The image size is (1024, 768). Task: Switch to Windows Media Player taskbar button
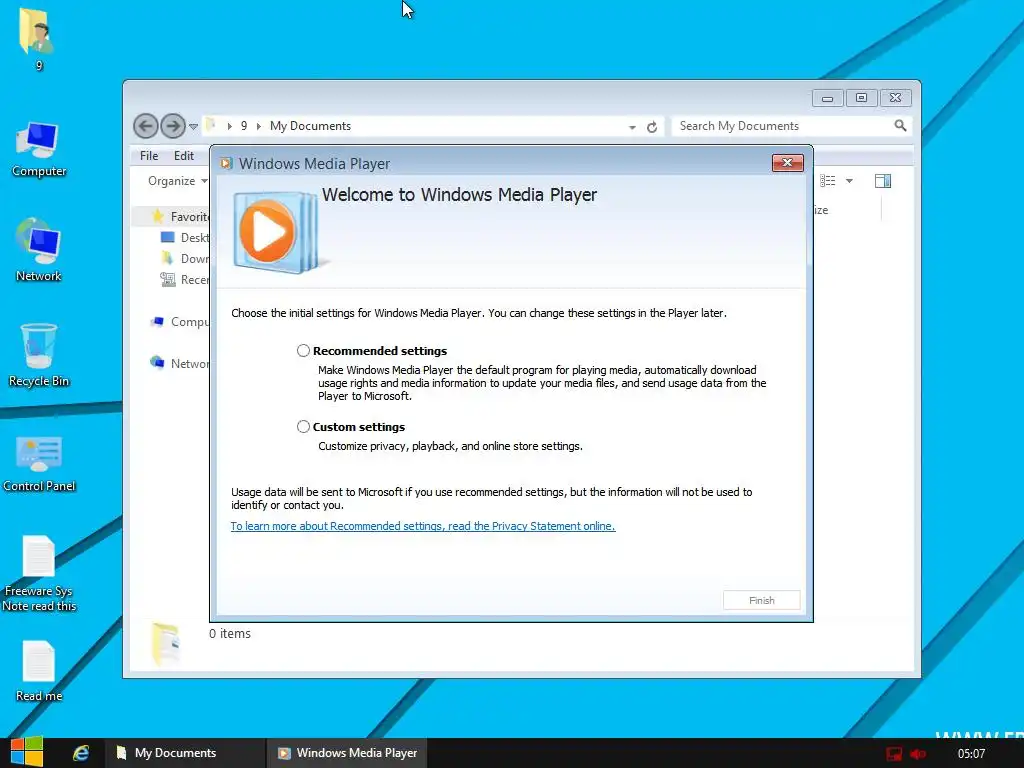tap(347, 753)
